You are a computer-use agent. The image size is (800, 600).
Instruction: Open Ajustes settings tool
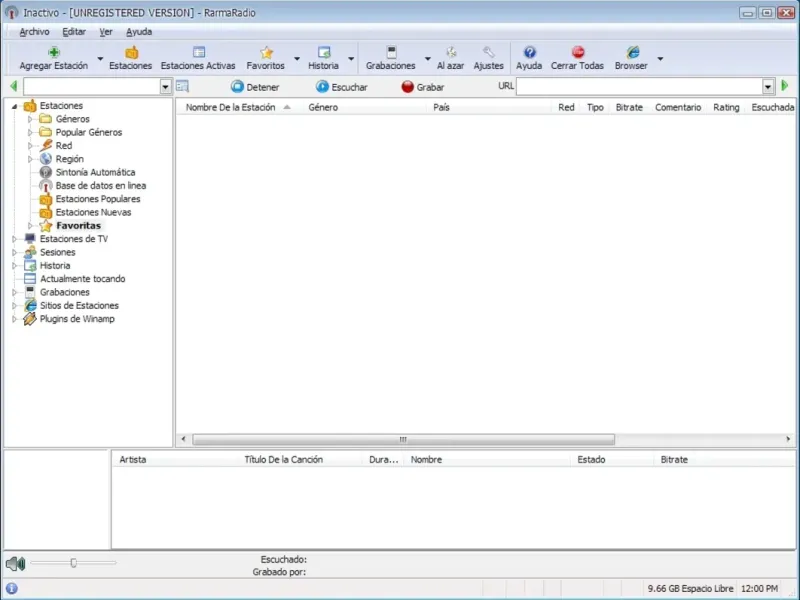pyautogui.click(x=489, y=58)
